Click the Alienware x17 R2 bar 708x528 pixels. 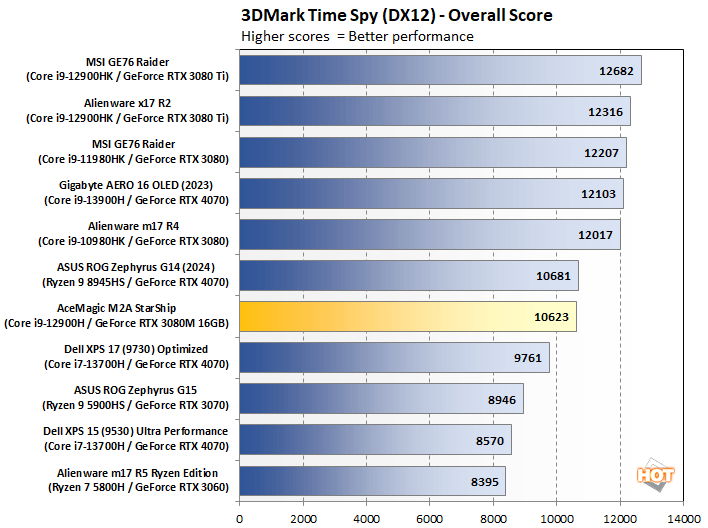click(434, 110)
